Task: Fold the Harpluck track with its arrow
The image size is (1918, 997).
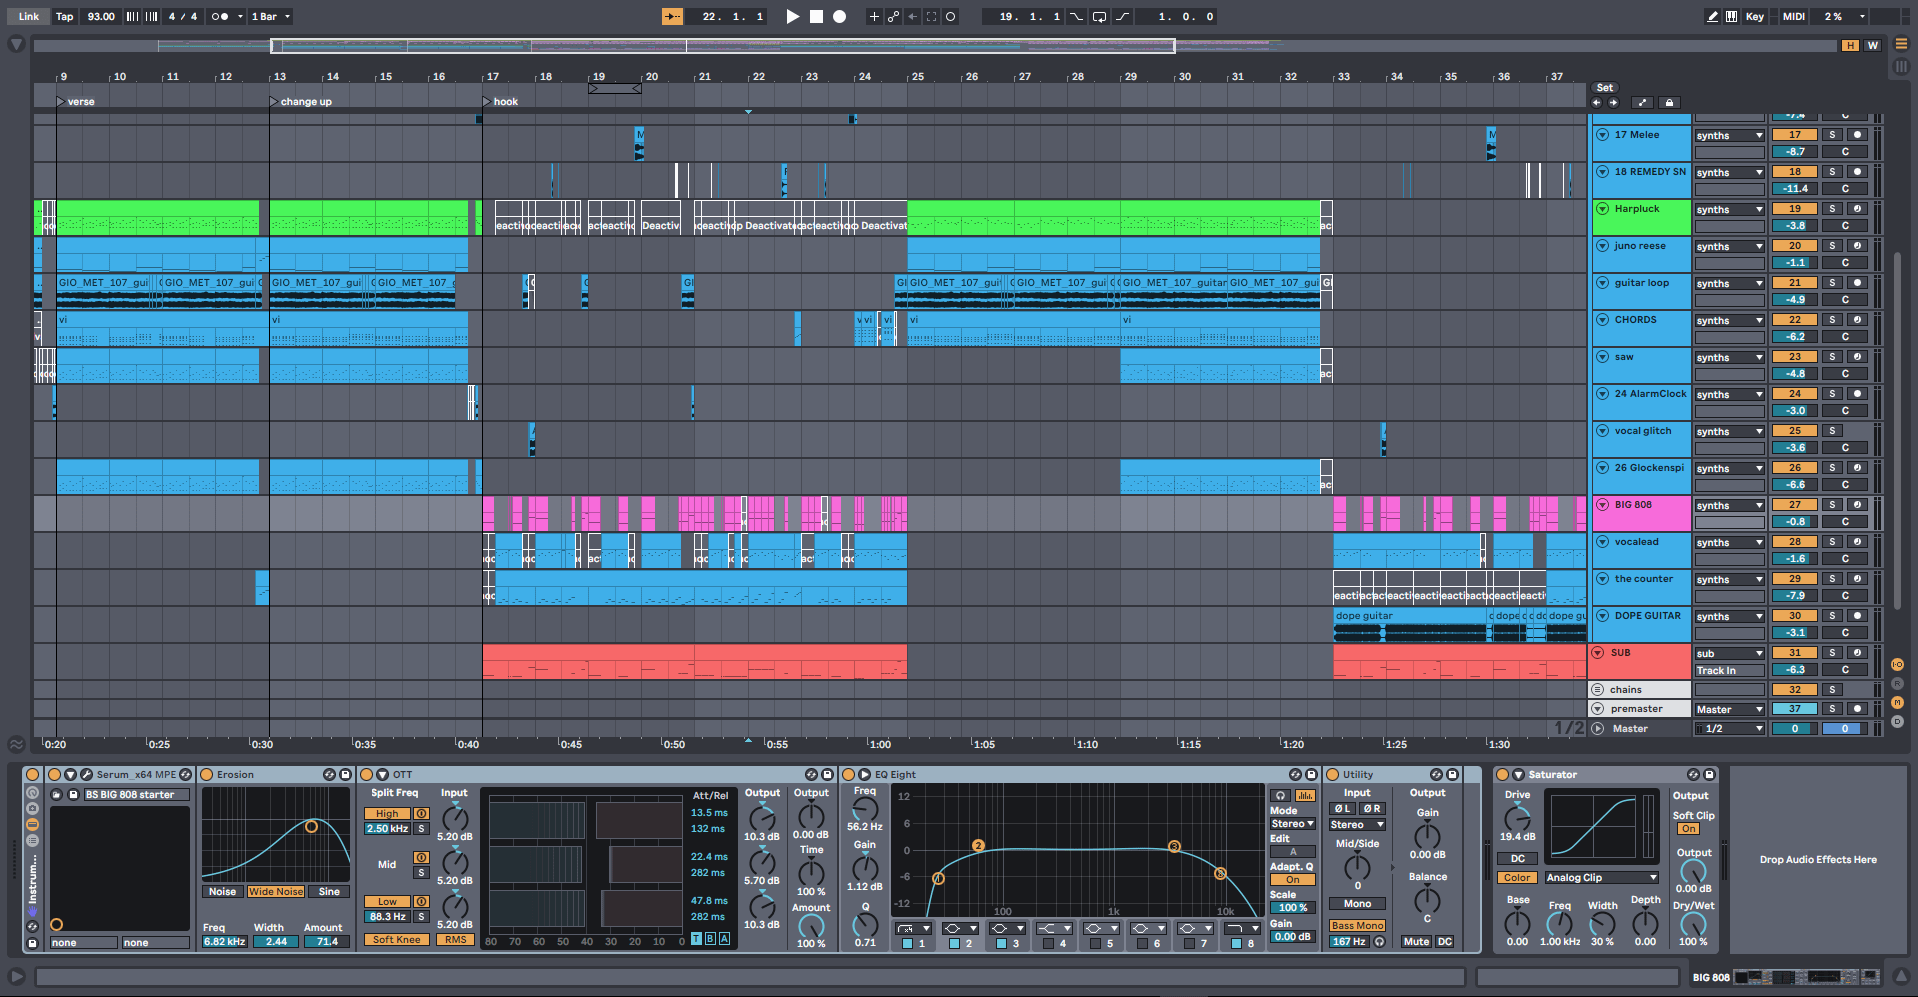Action: point(1602,209)
